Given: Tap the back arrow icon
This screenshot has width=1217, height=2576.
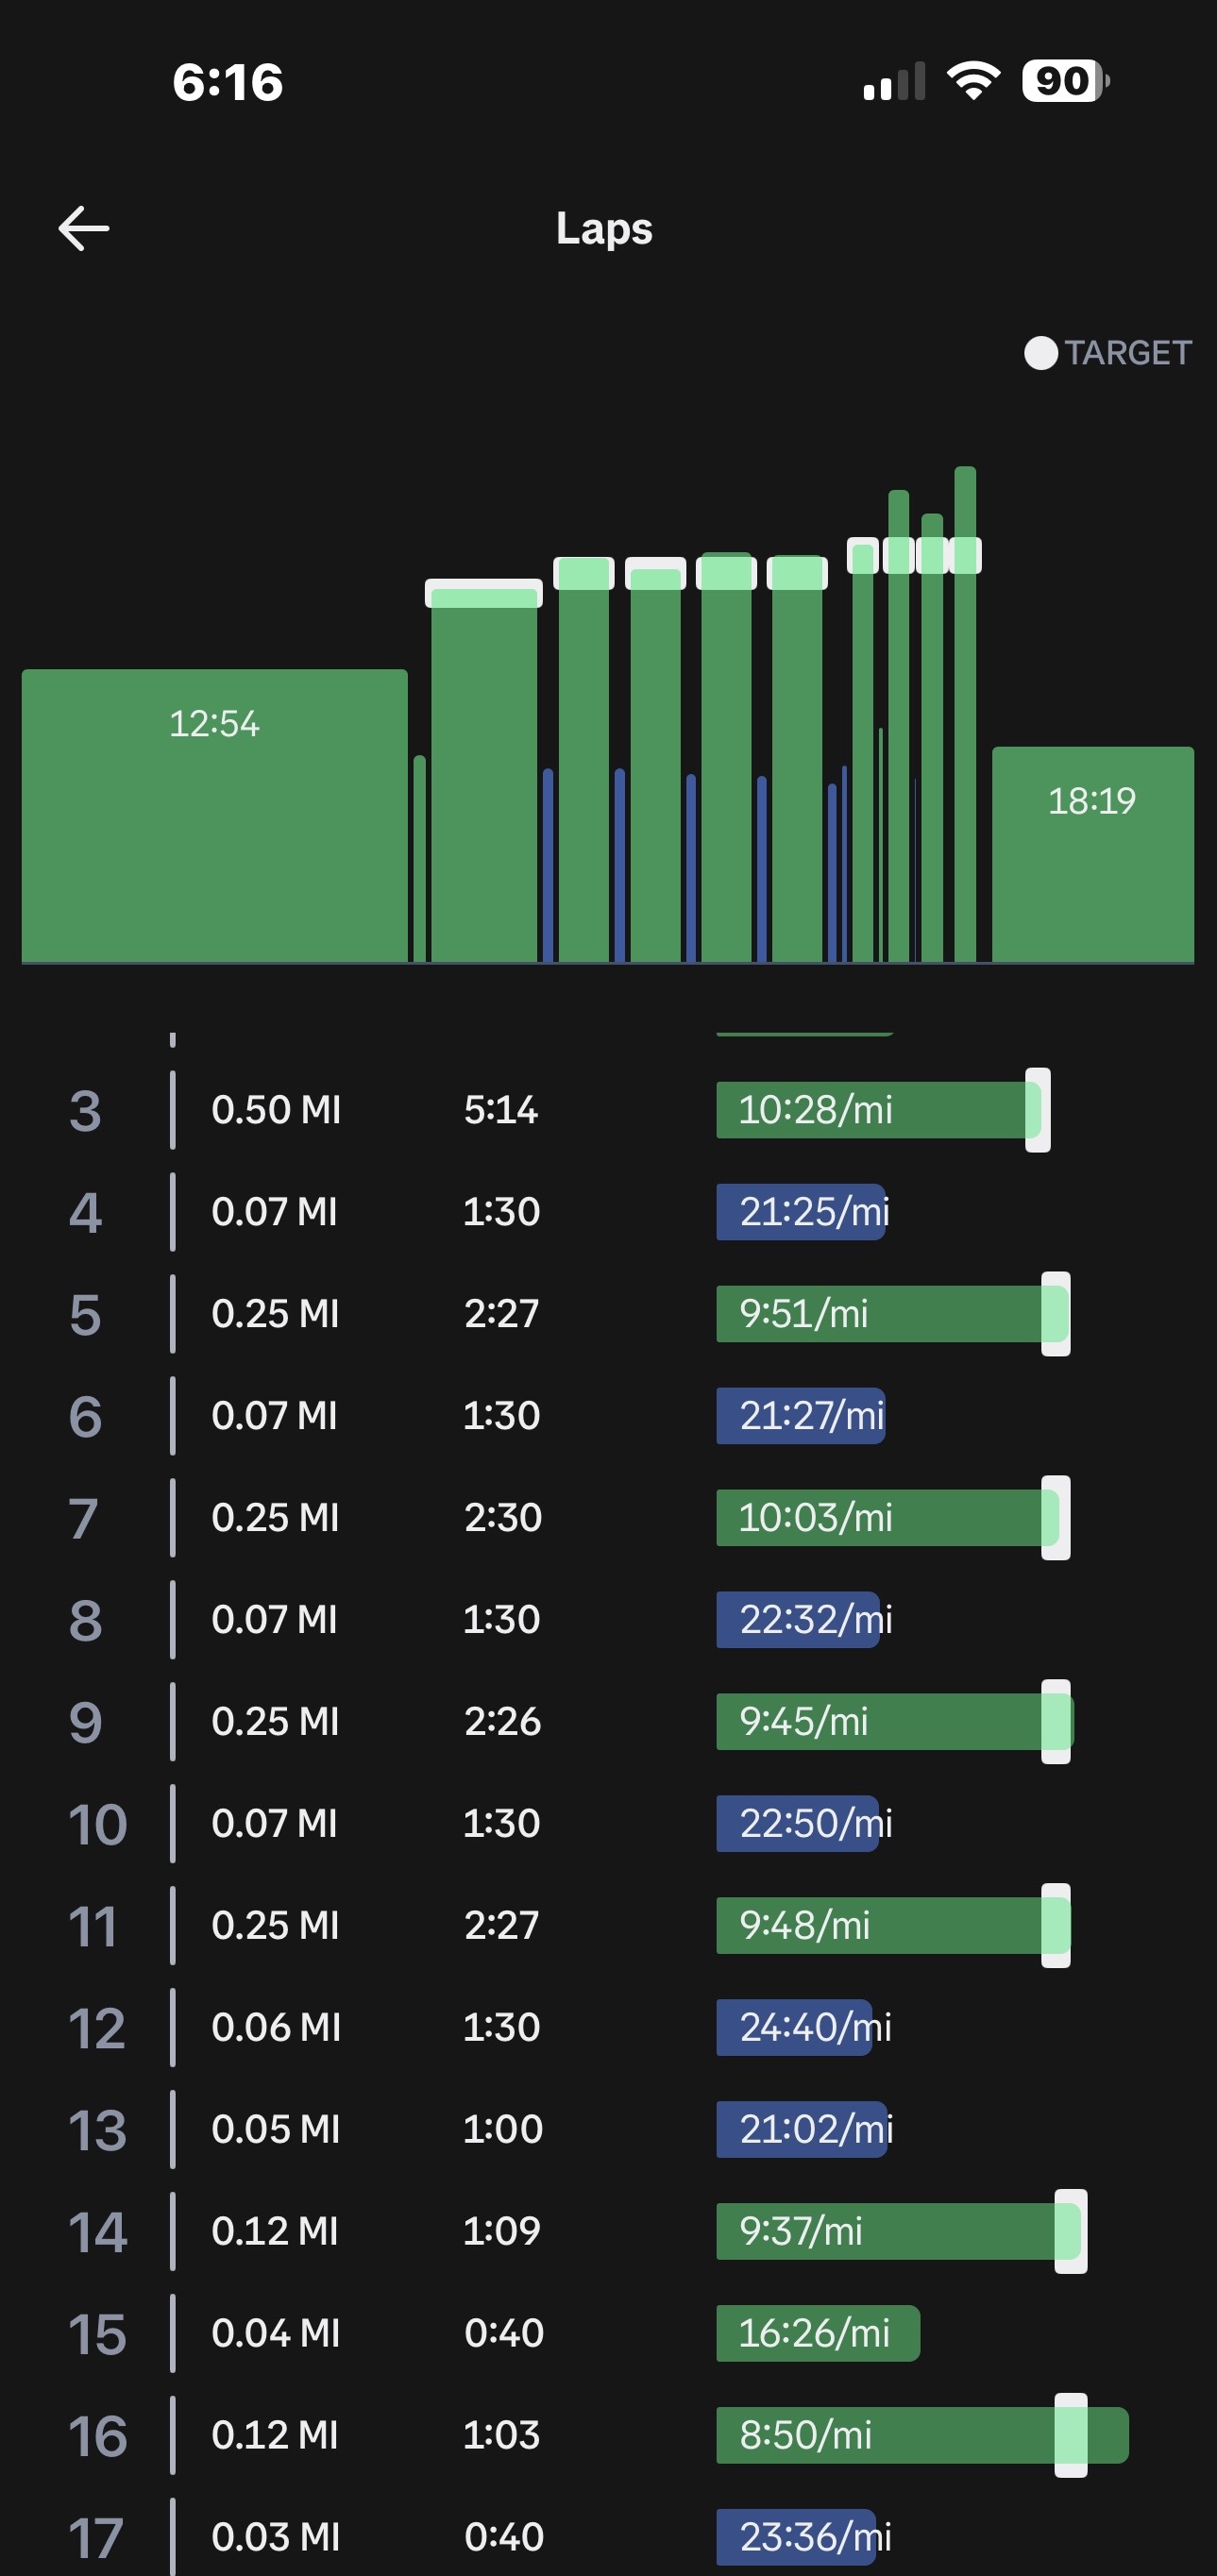Looking at the screenshot, I should 84,228.
